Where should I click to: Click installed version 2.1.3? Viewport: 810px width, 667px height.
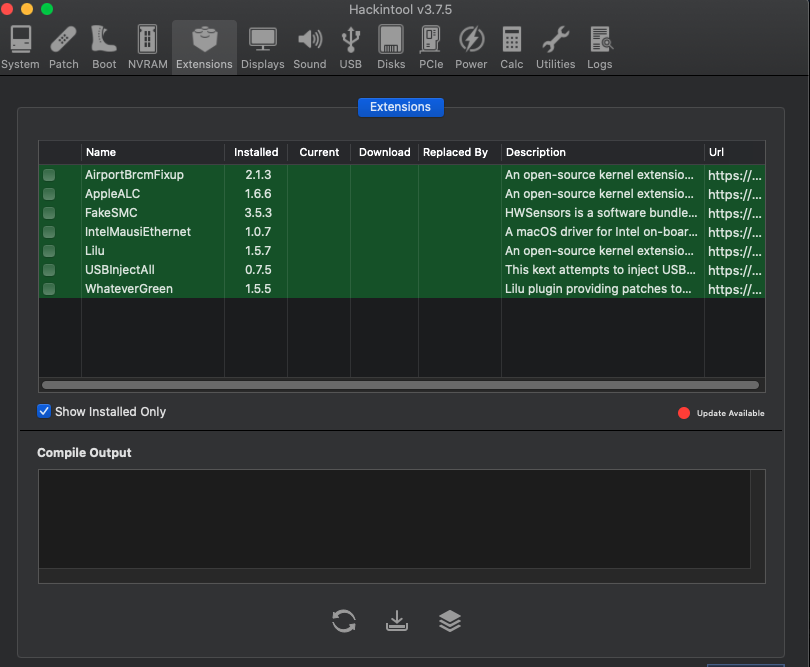(258, 175)
